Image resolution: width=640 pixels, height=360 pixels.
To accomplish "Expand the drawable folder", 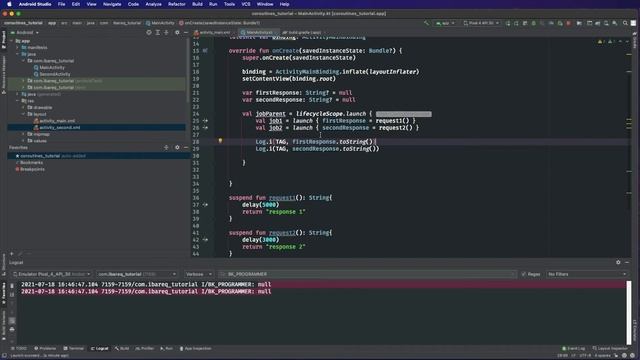I will 23,107.
